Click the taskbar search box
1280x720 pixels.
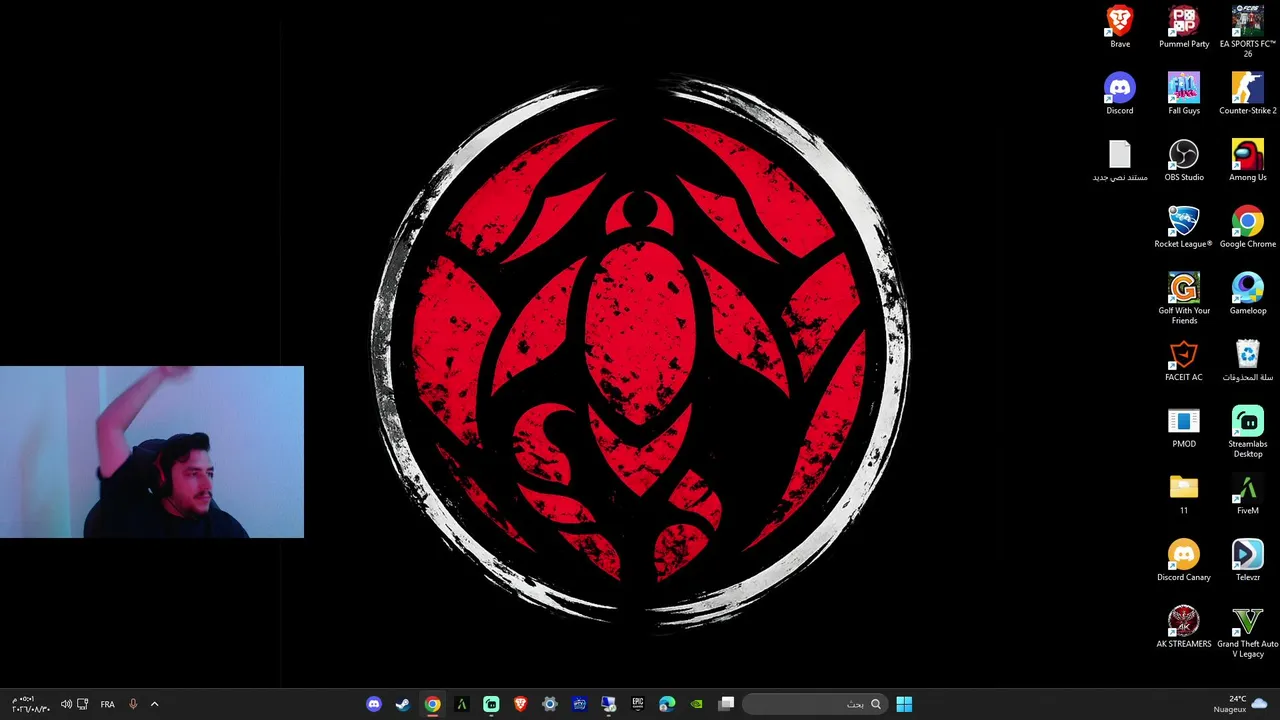[815, 704]
